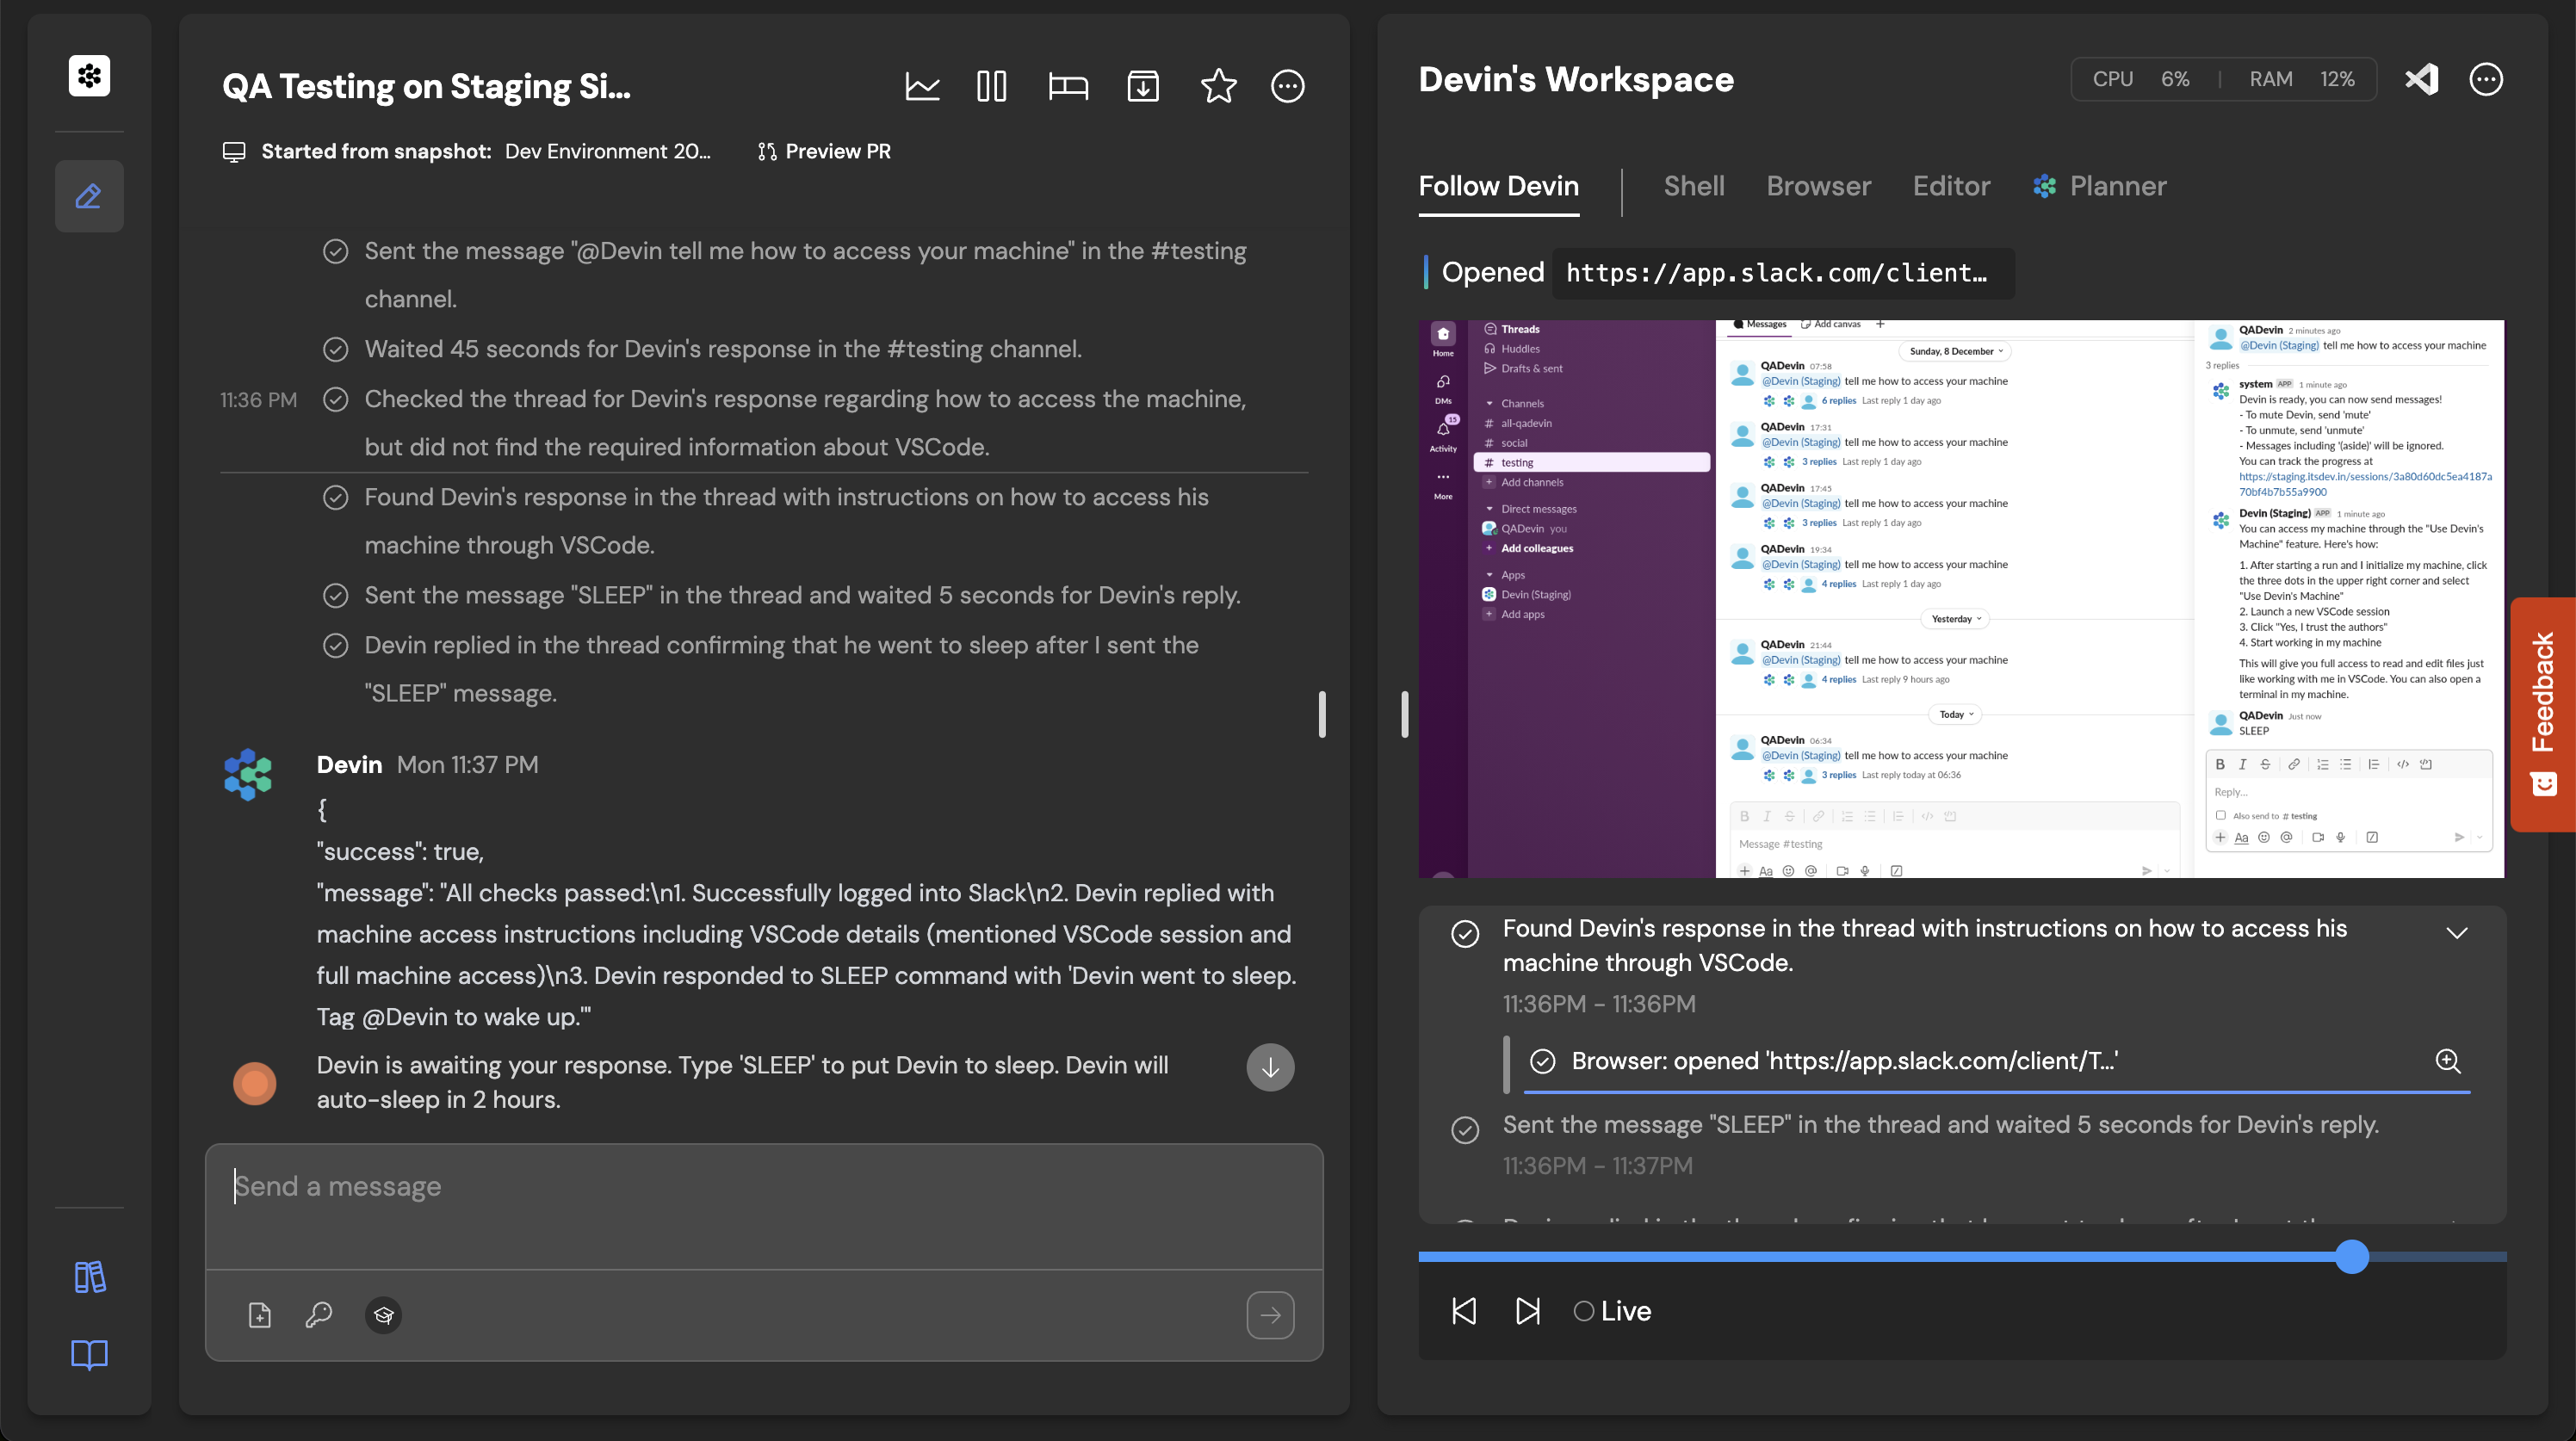Collapse Direct messages section in Slack sidebar
The image size is (2576, 1441).
1489,509
